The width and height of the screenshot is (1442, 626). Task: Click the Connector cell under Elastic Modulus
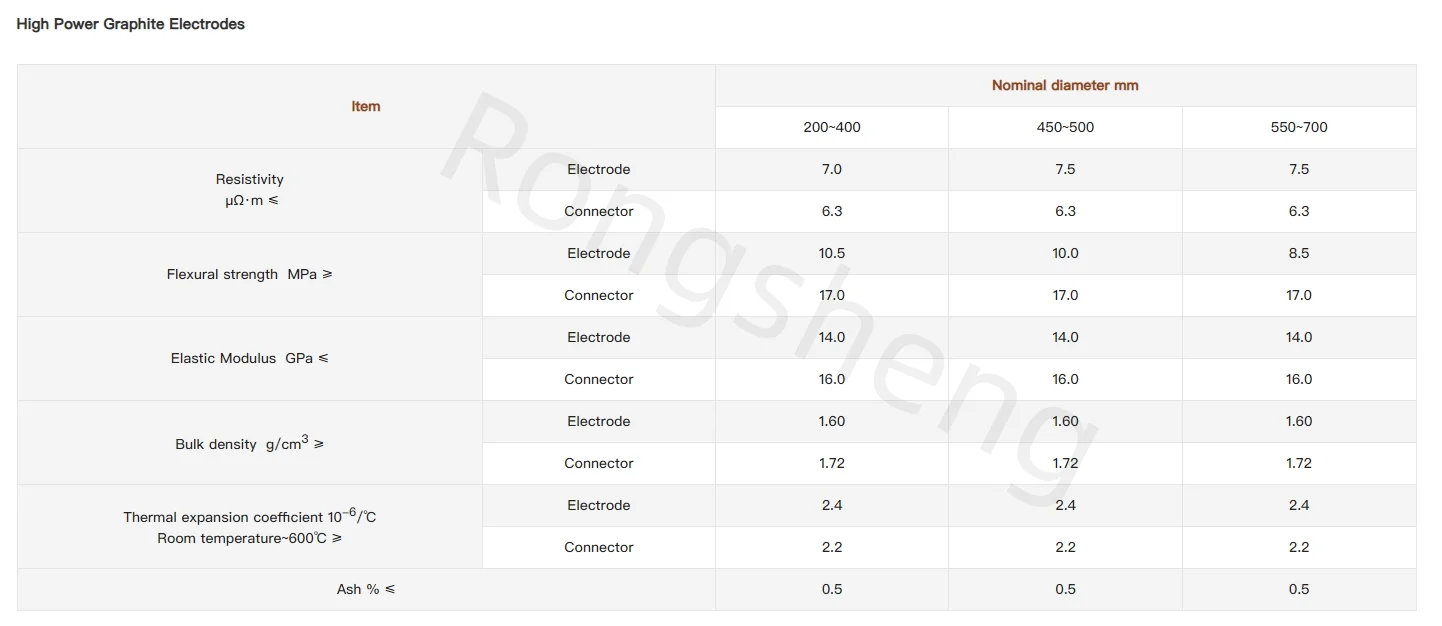click(599, 379)
